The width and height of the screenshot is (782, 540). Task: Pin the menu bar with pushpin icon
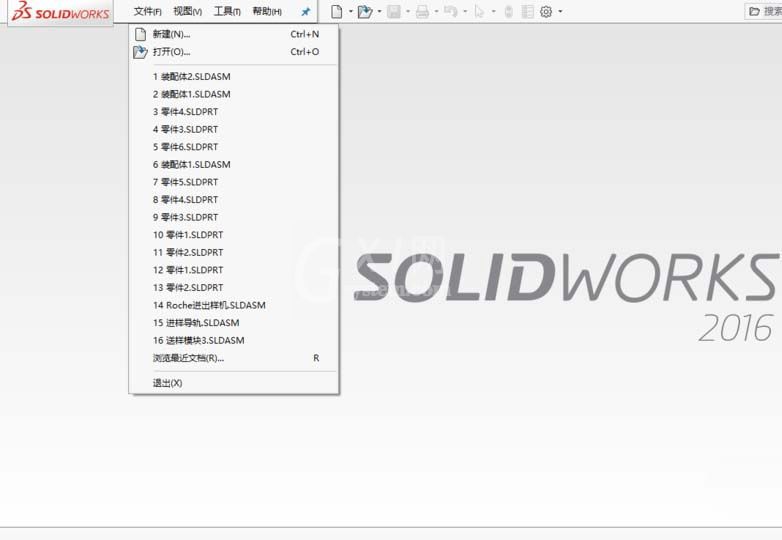pos(306,11)
